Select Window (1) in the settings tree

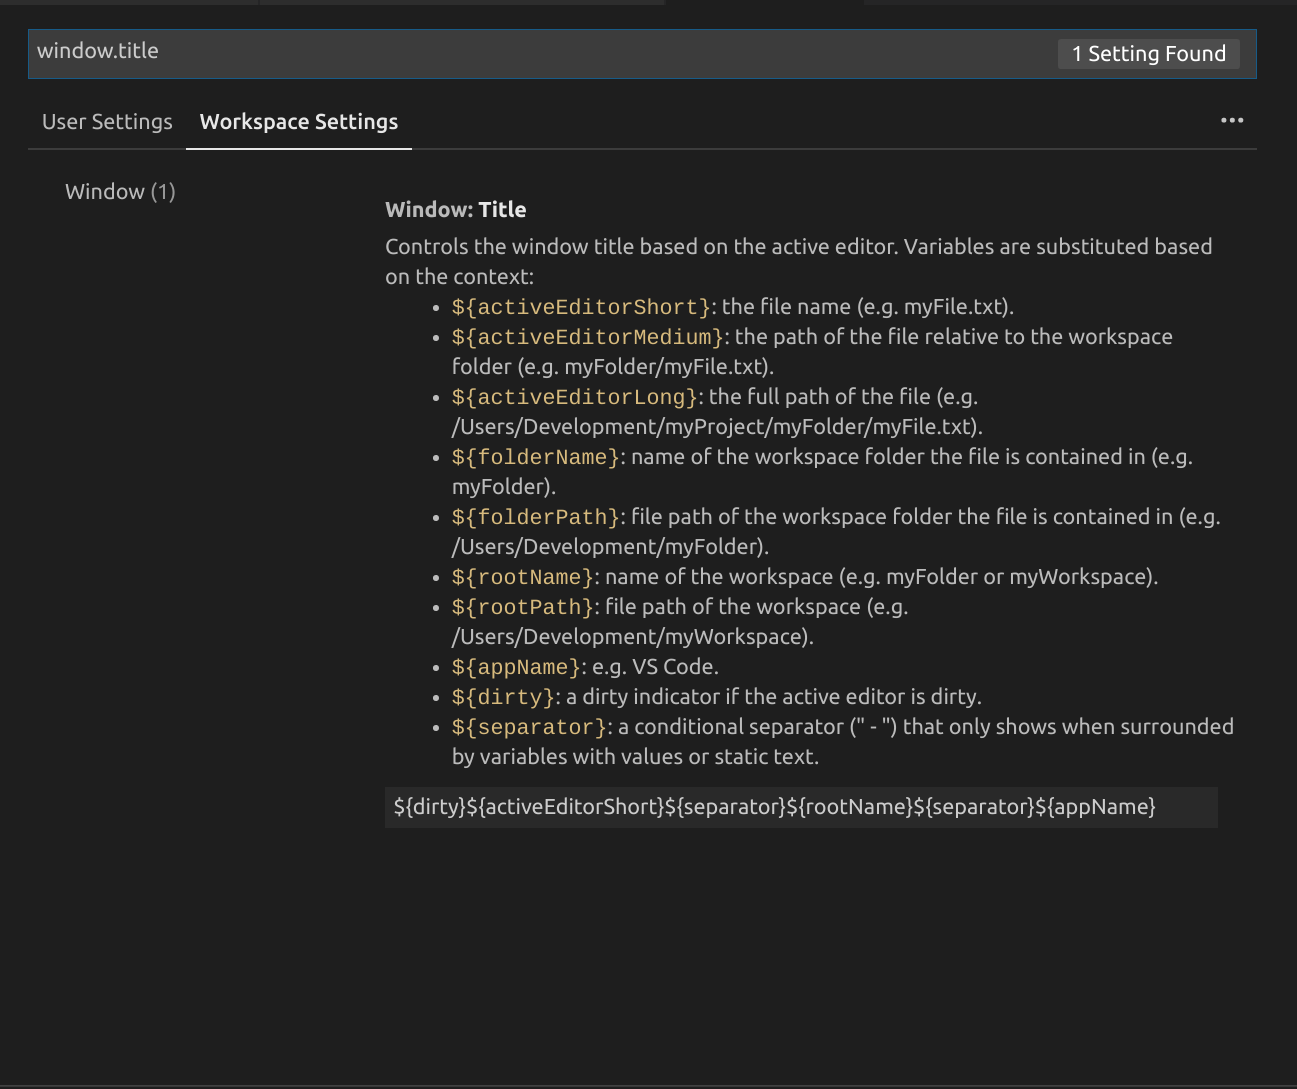pos(120,192)
